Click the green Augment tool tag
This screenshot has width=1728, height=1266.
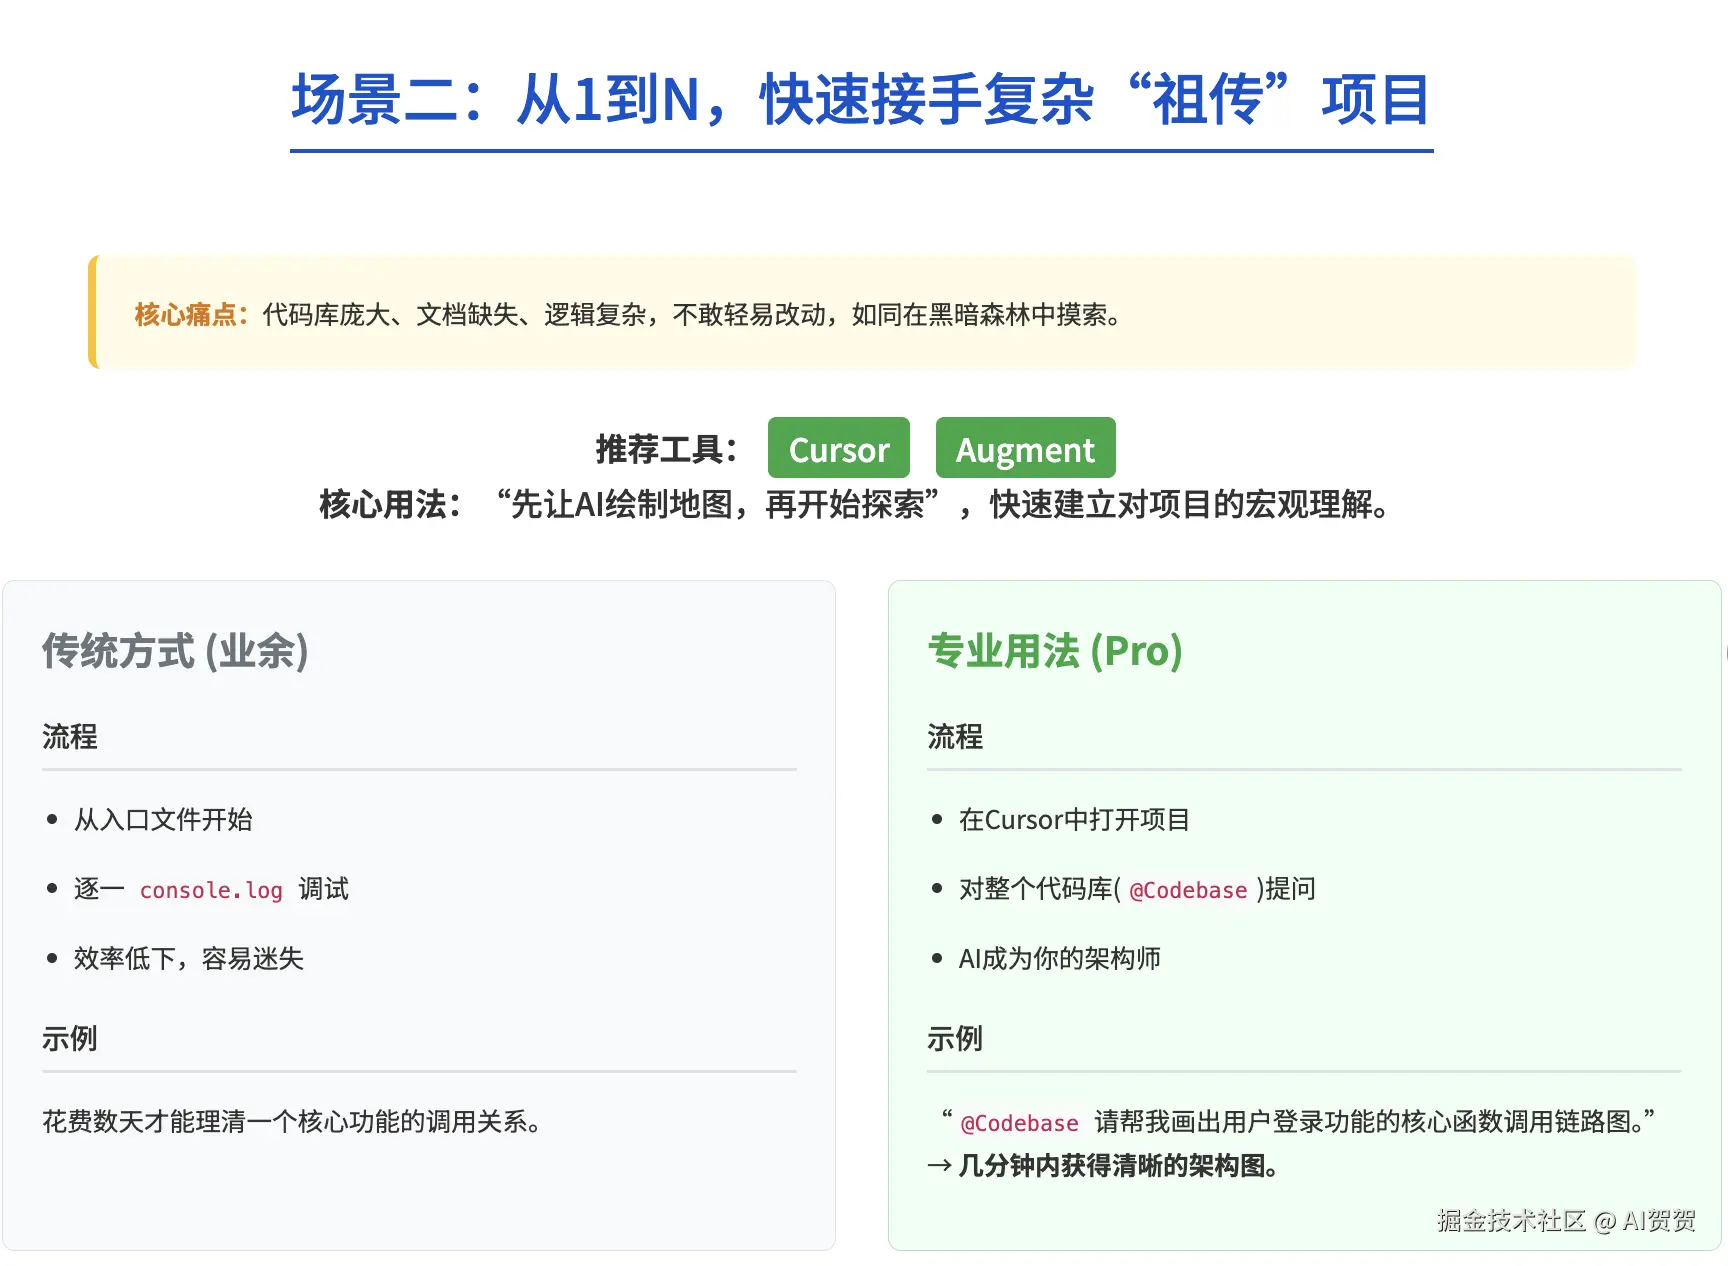[1025, 448]
